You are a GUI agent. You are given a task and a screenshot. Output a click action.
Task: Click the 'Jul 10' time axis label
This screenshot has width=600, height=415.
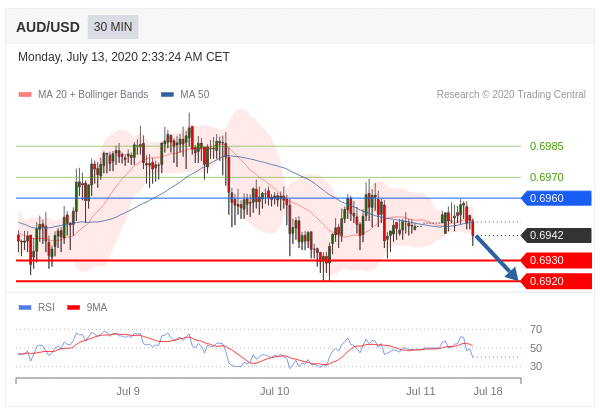point(274,391)
